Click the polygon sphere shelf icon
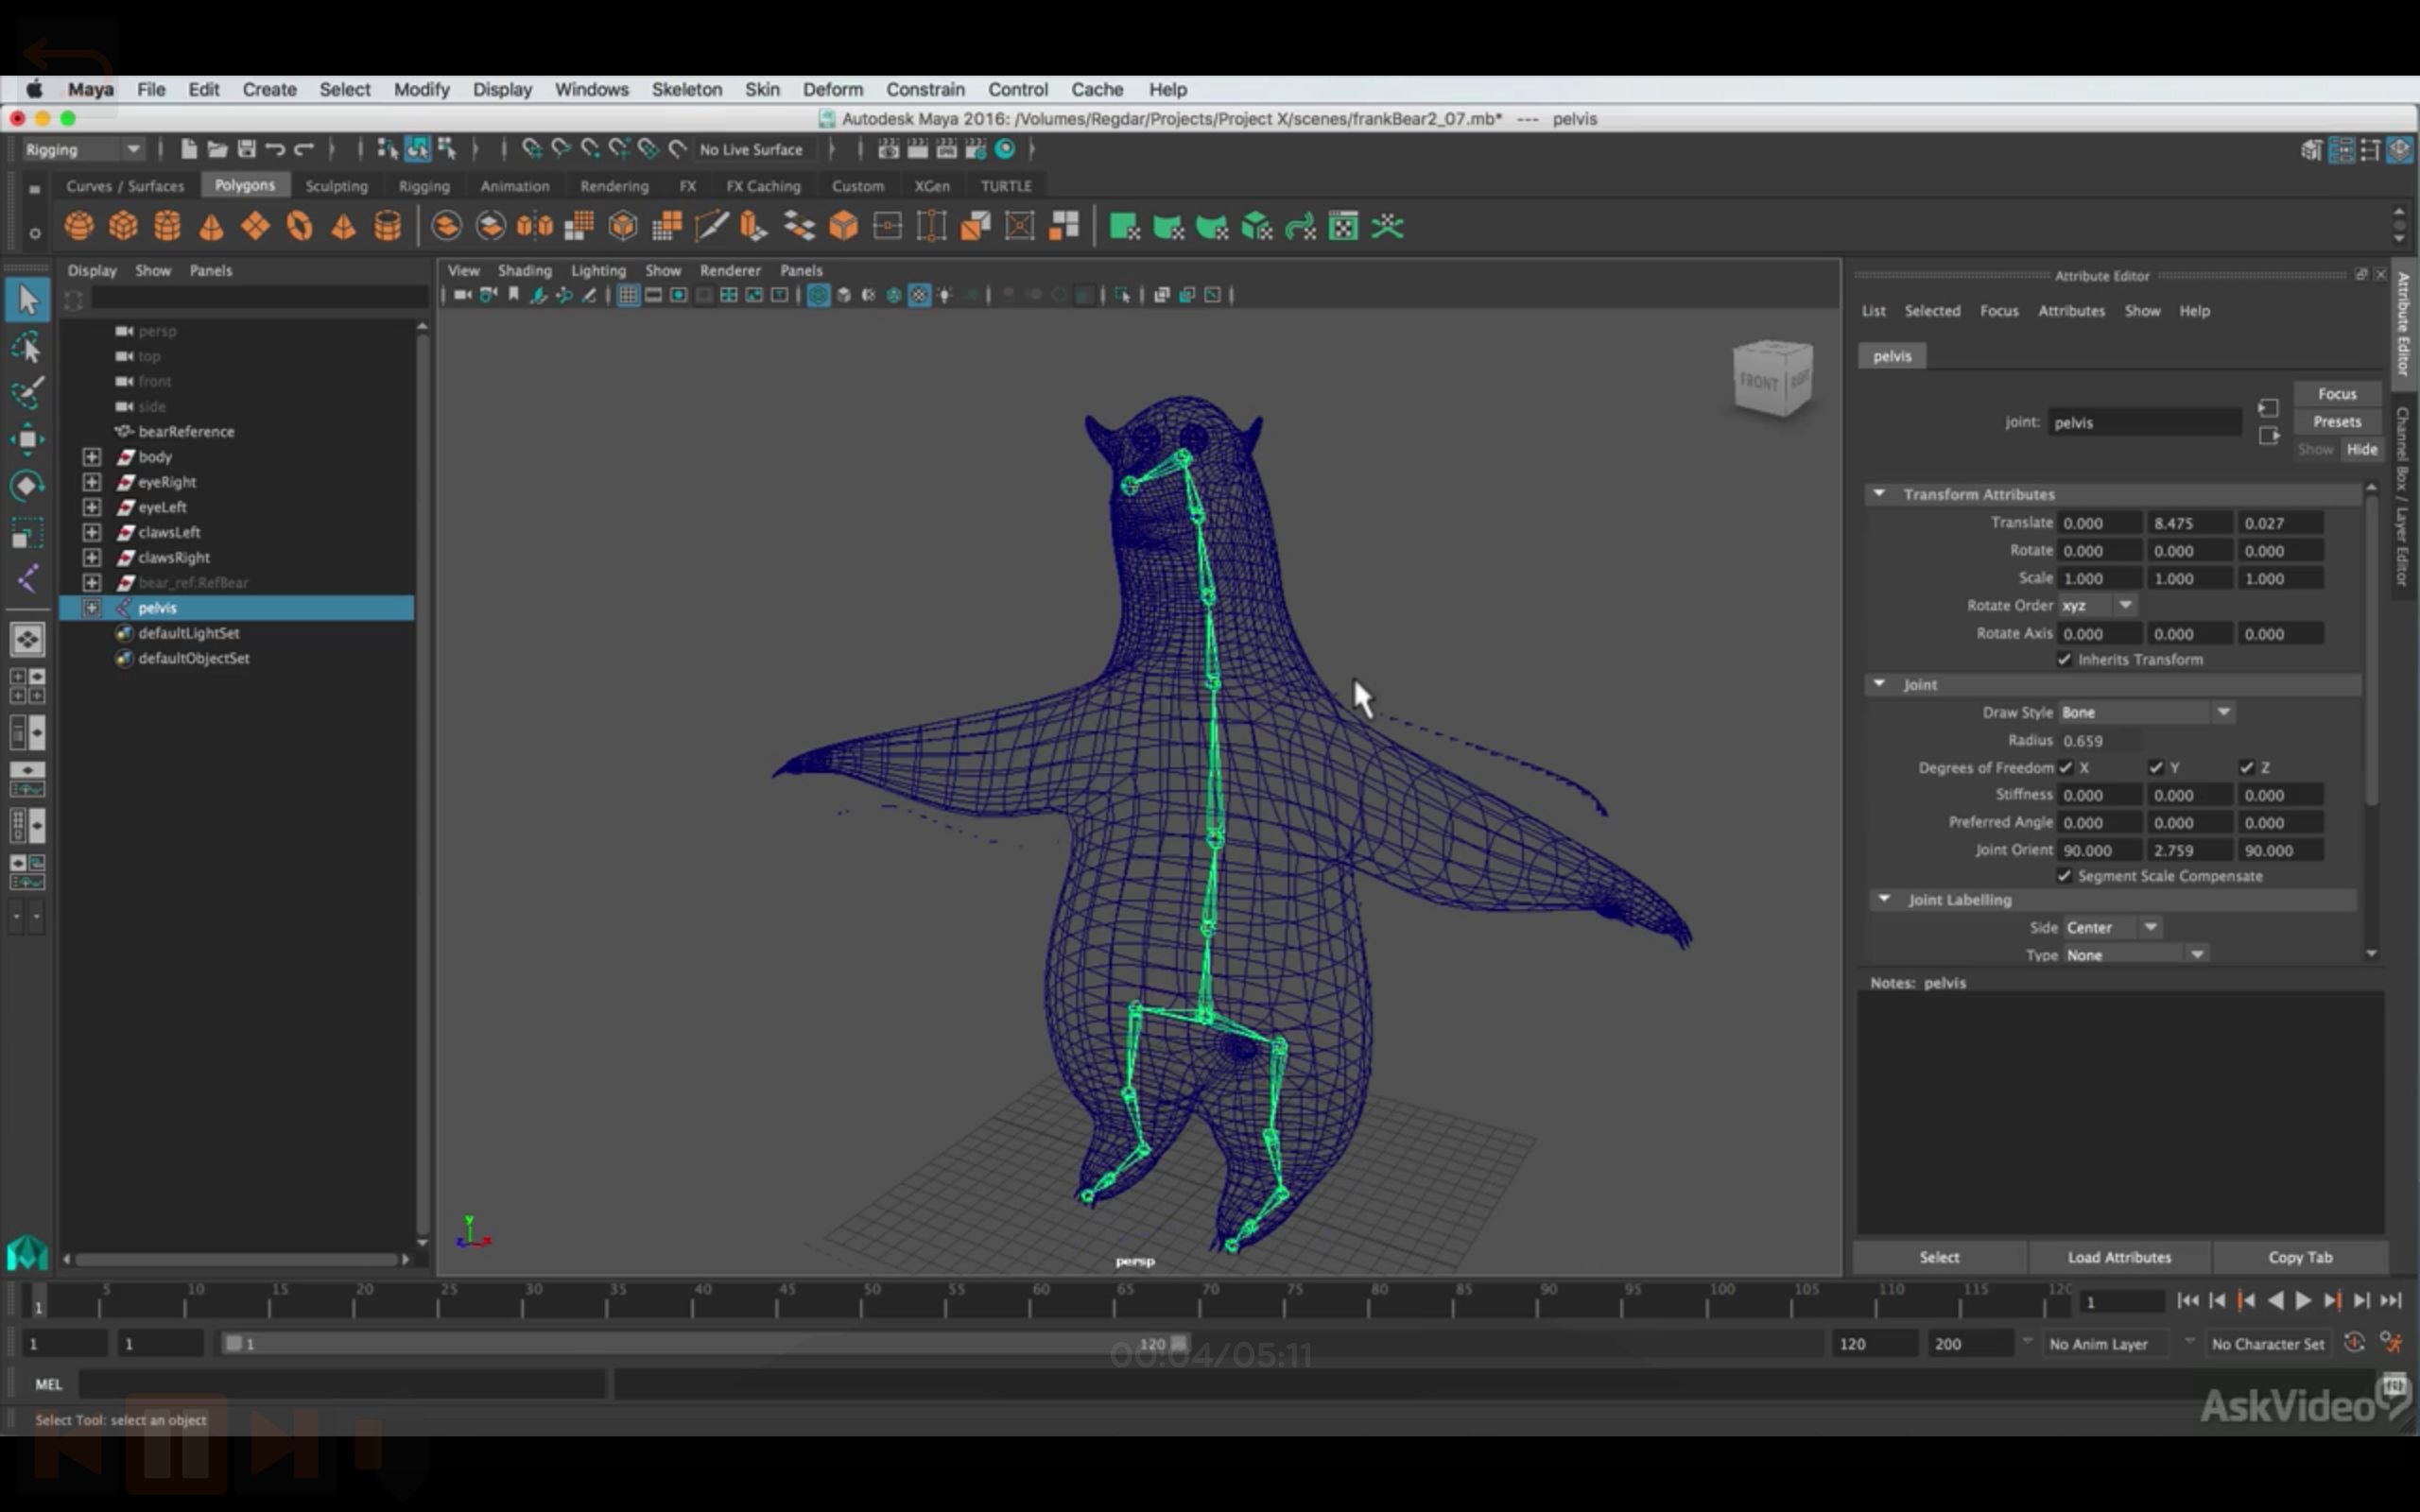2420x1512 pixels. pyautogui.click(x=79, y=227)
